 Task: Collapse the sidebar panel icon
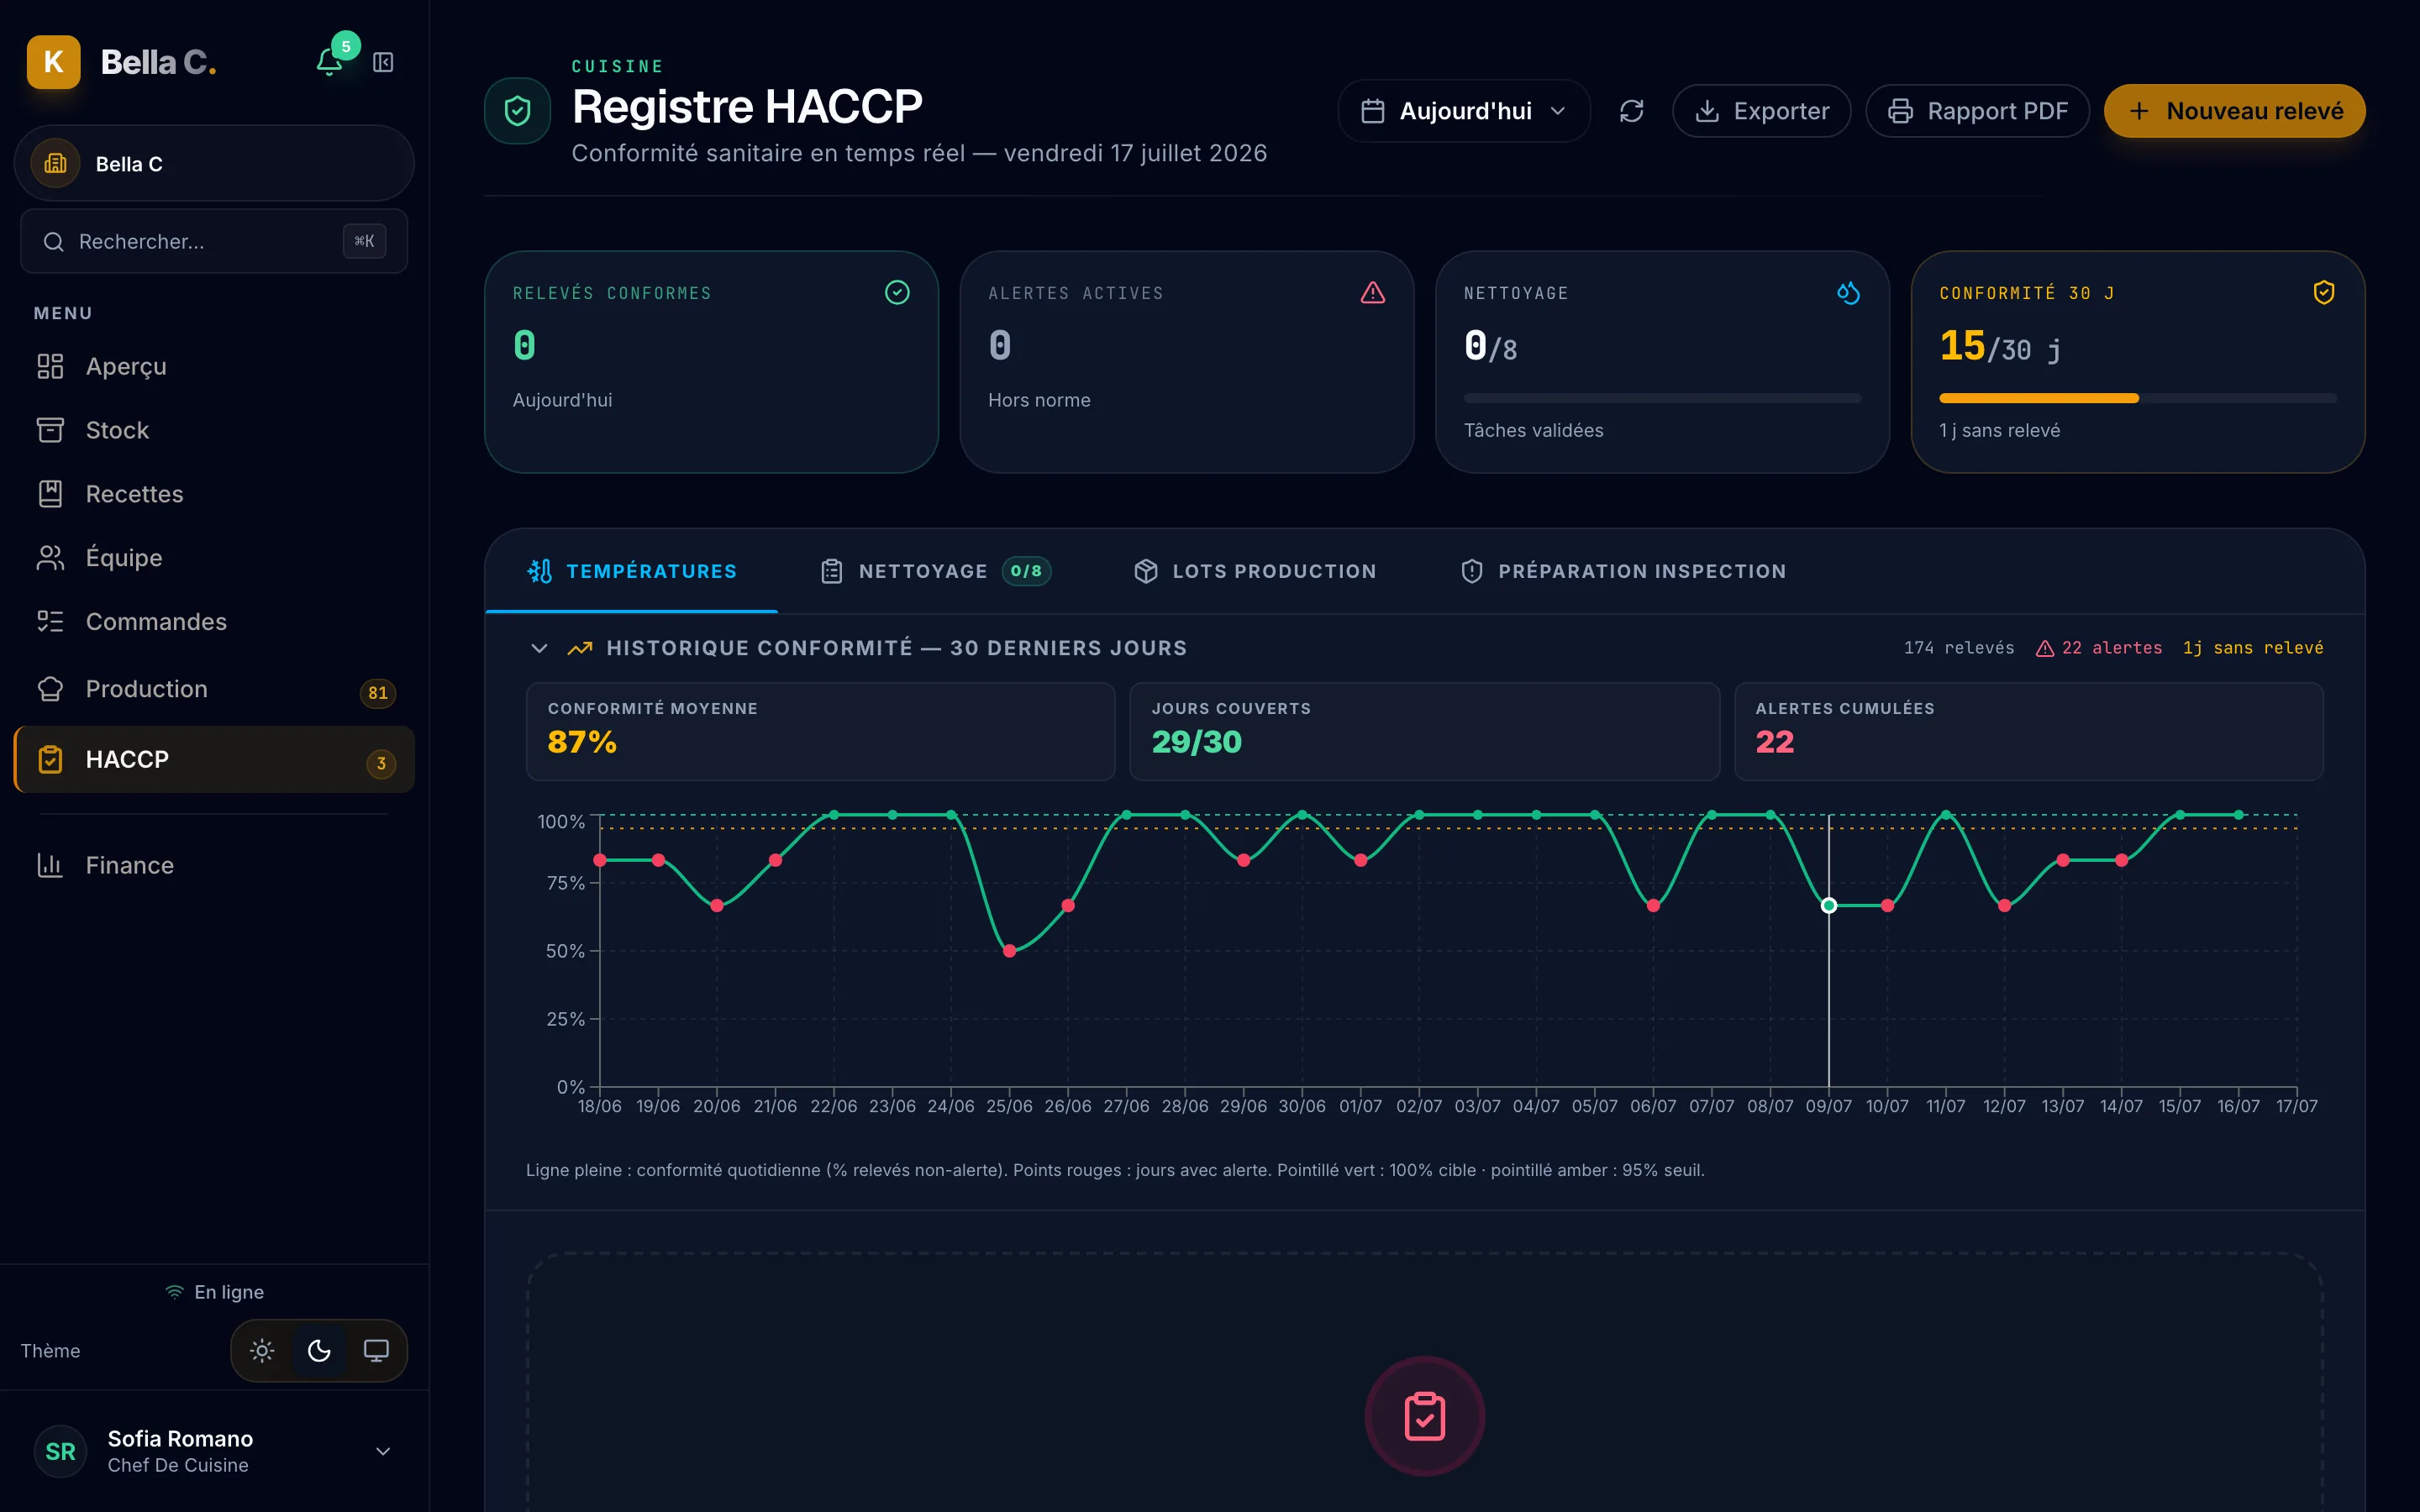click(x=383, y=62)
